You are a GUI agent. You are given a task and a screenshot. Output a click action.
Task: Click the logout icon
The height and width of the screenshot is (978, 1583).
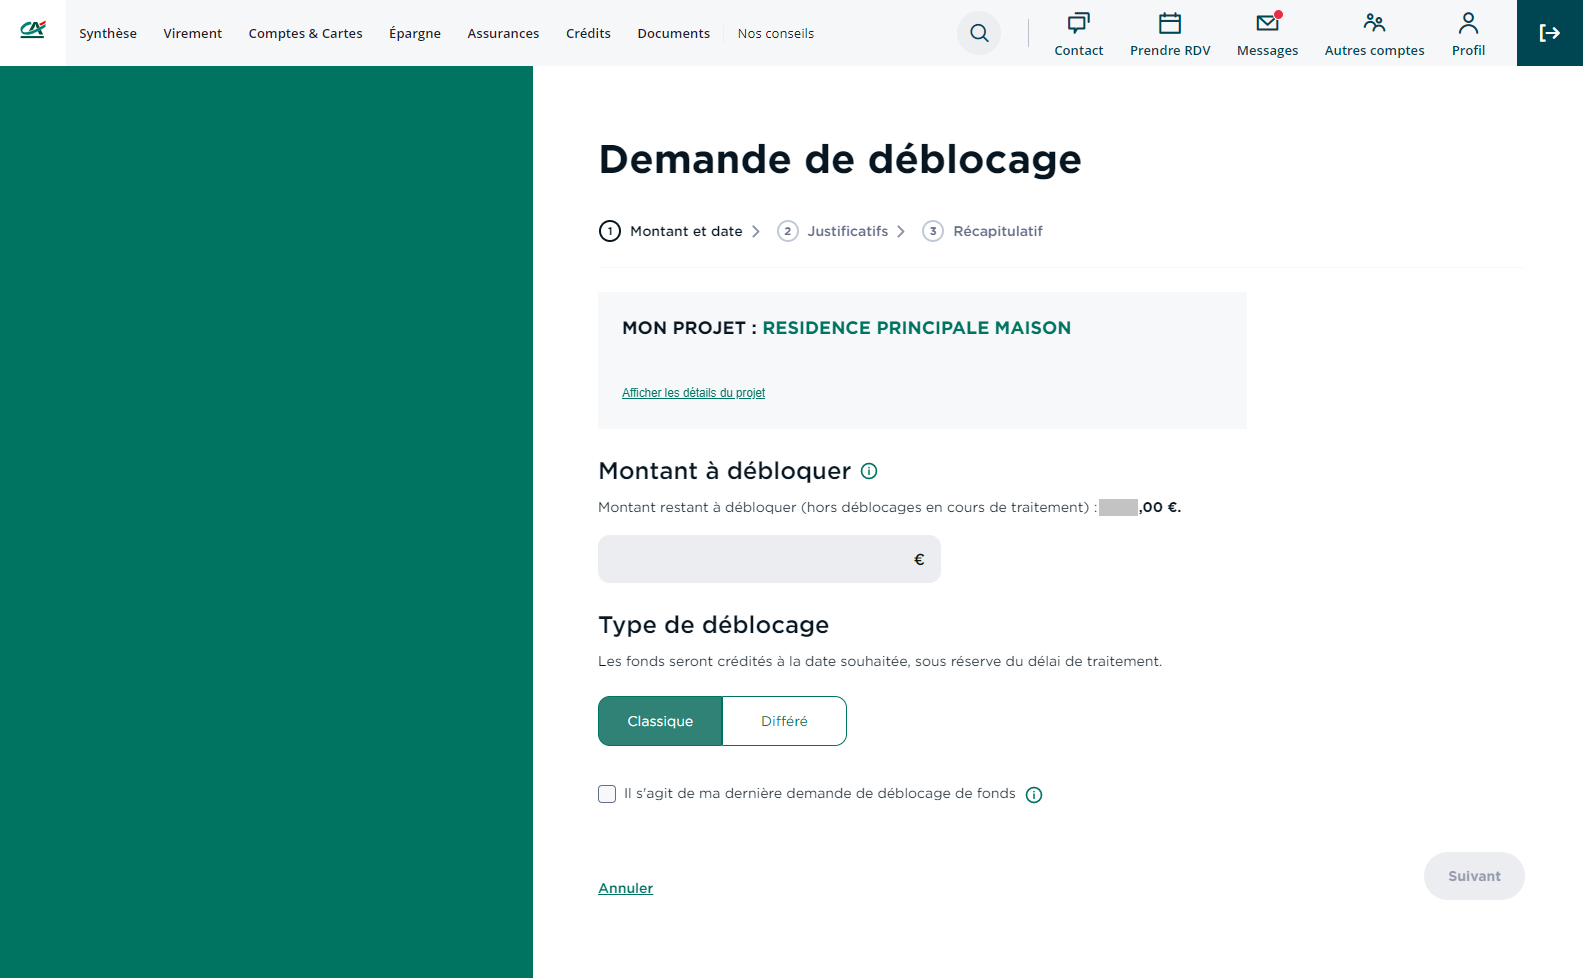1549,33
